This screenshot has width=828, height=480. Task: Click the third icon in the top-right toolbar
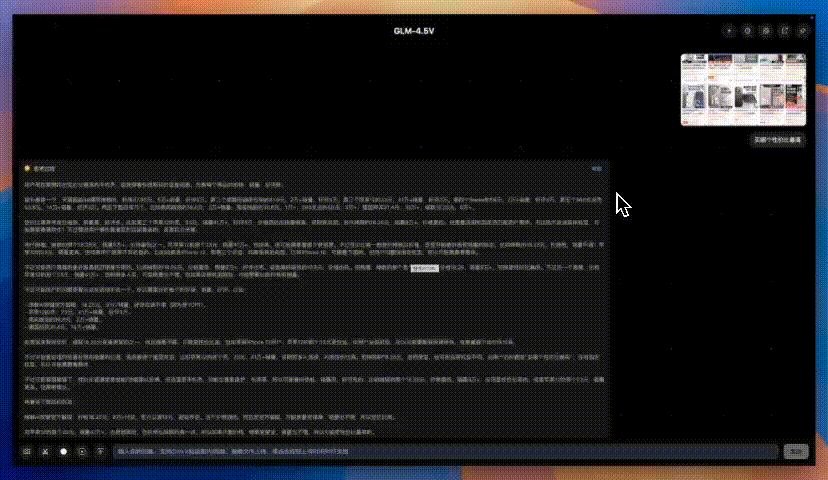766,31
